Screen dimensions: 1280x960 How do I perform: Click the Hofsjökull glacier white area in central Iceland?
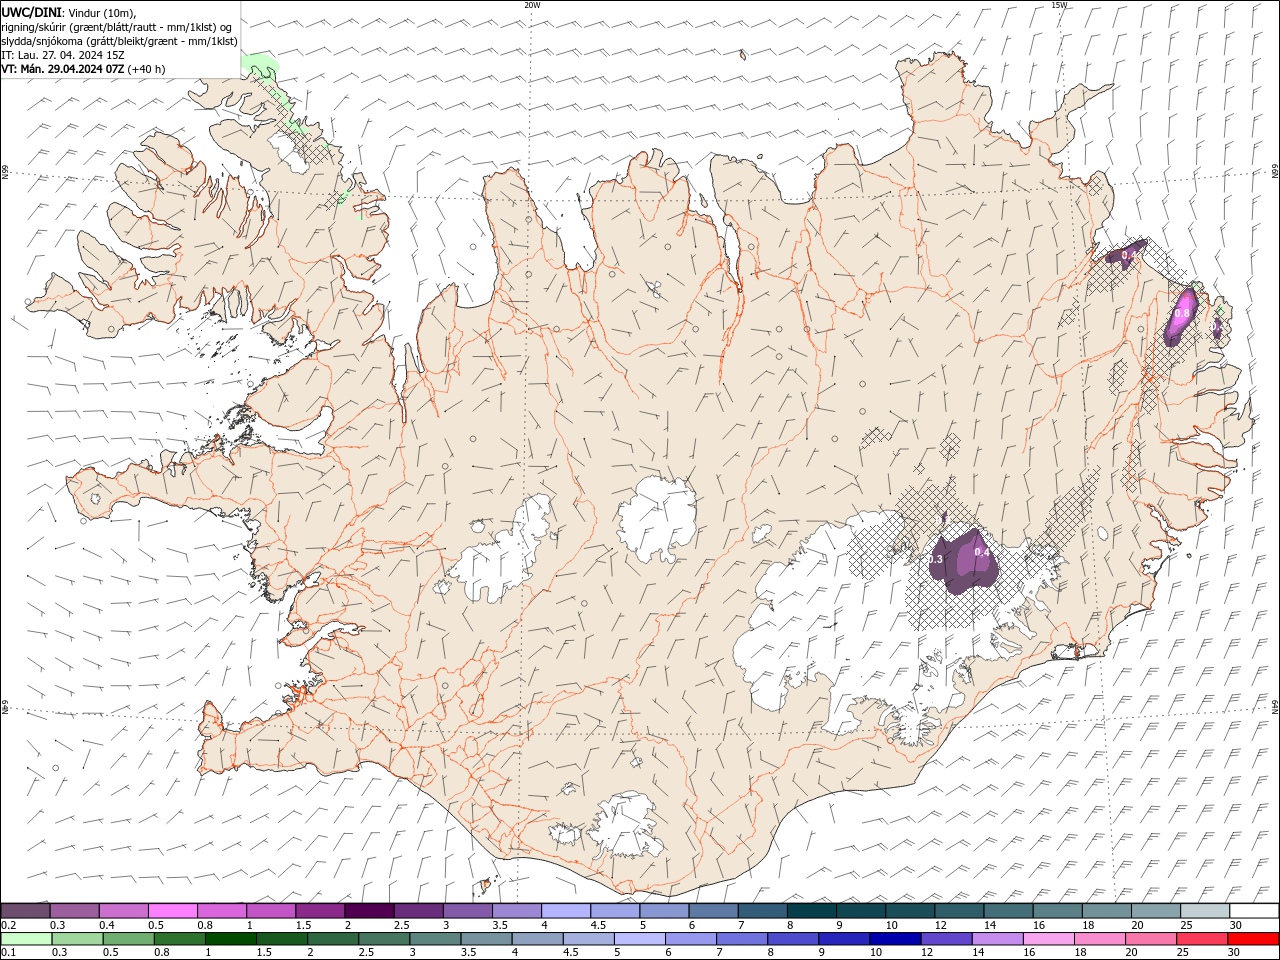tap(657, 518)
